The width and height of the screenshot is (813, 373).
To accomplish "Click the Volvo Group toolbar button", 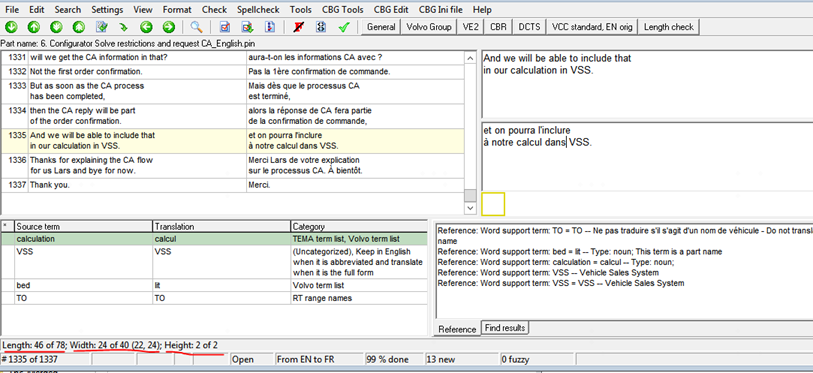I will (429, 27).
